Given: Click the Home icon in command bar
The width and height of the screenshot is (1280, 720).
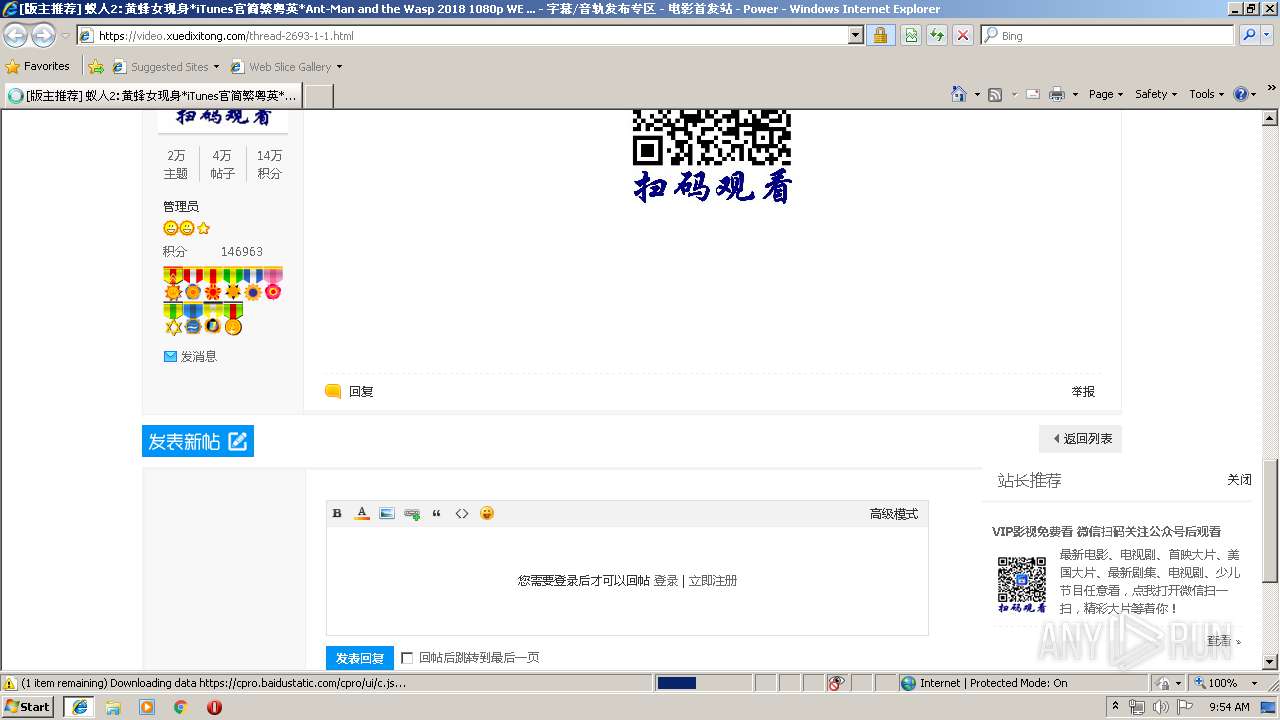Looking at the screenshot, I should [959, 94].
